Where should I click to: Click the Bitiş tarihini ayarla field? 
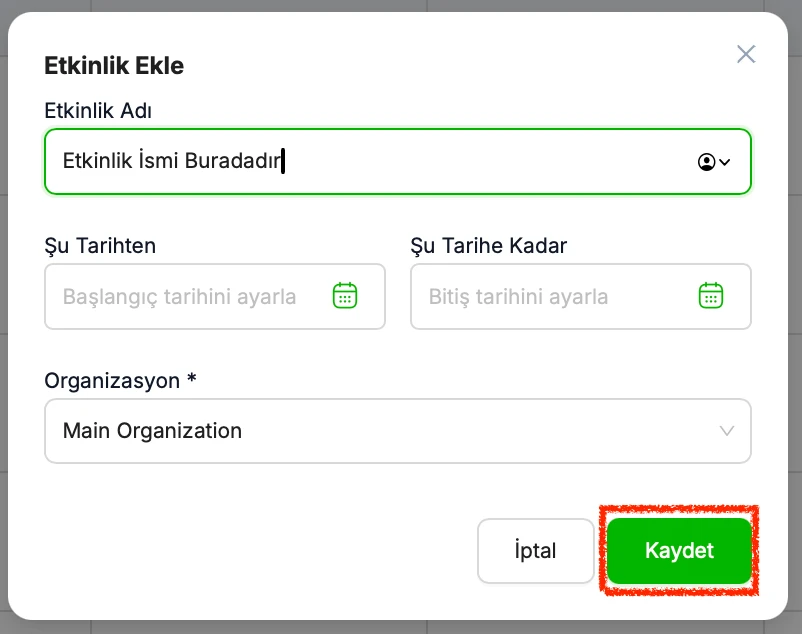[581, 297]
